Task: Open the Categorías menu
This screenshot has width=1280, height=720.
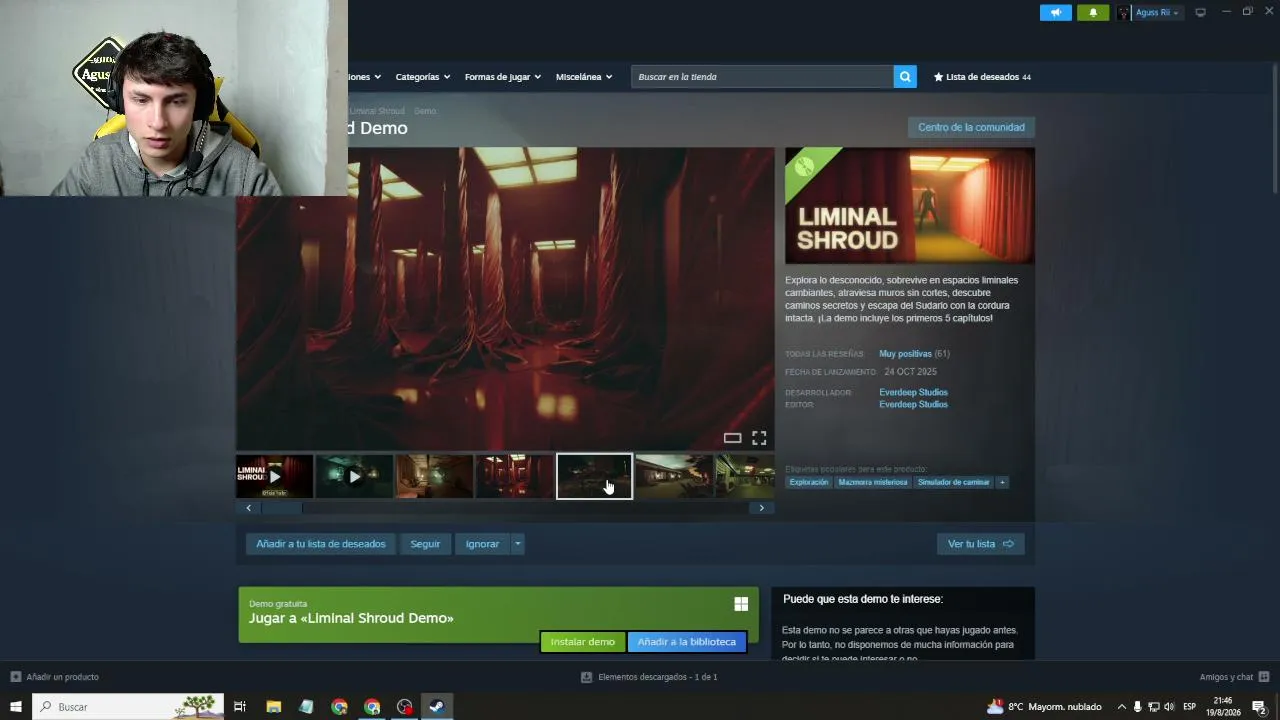Action: tap(422, 77)
